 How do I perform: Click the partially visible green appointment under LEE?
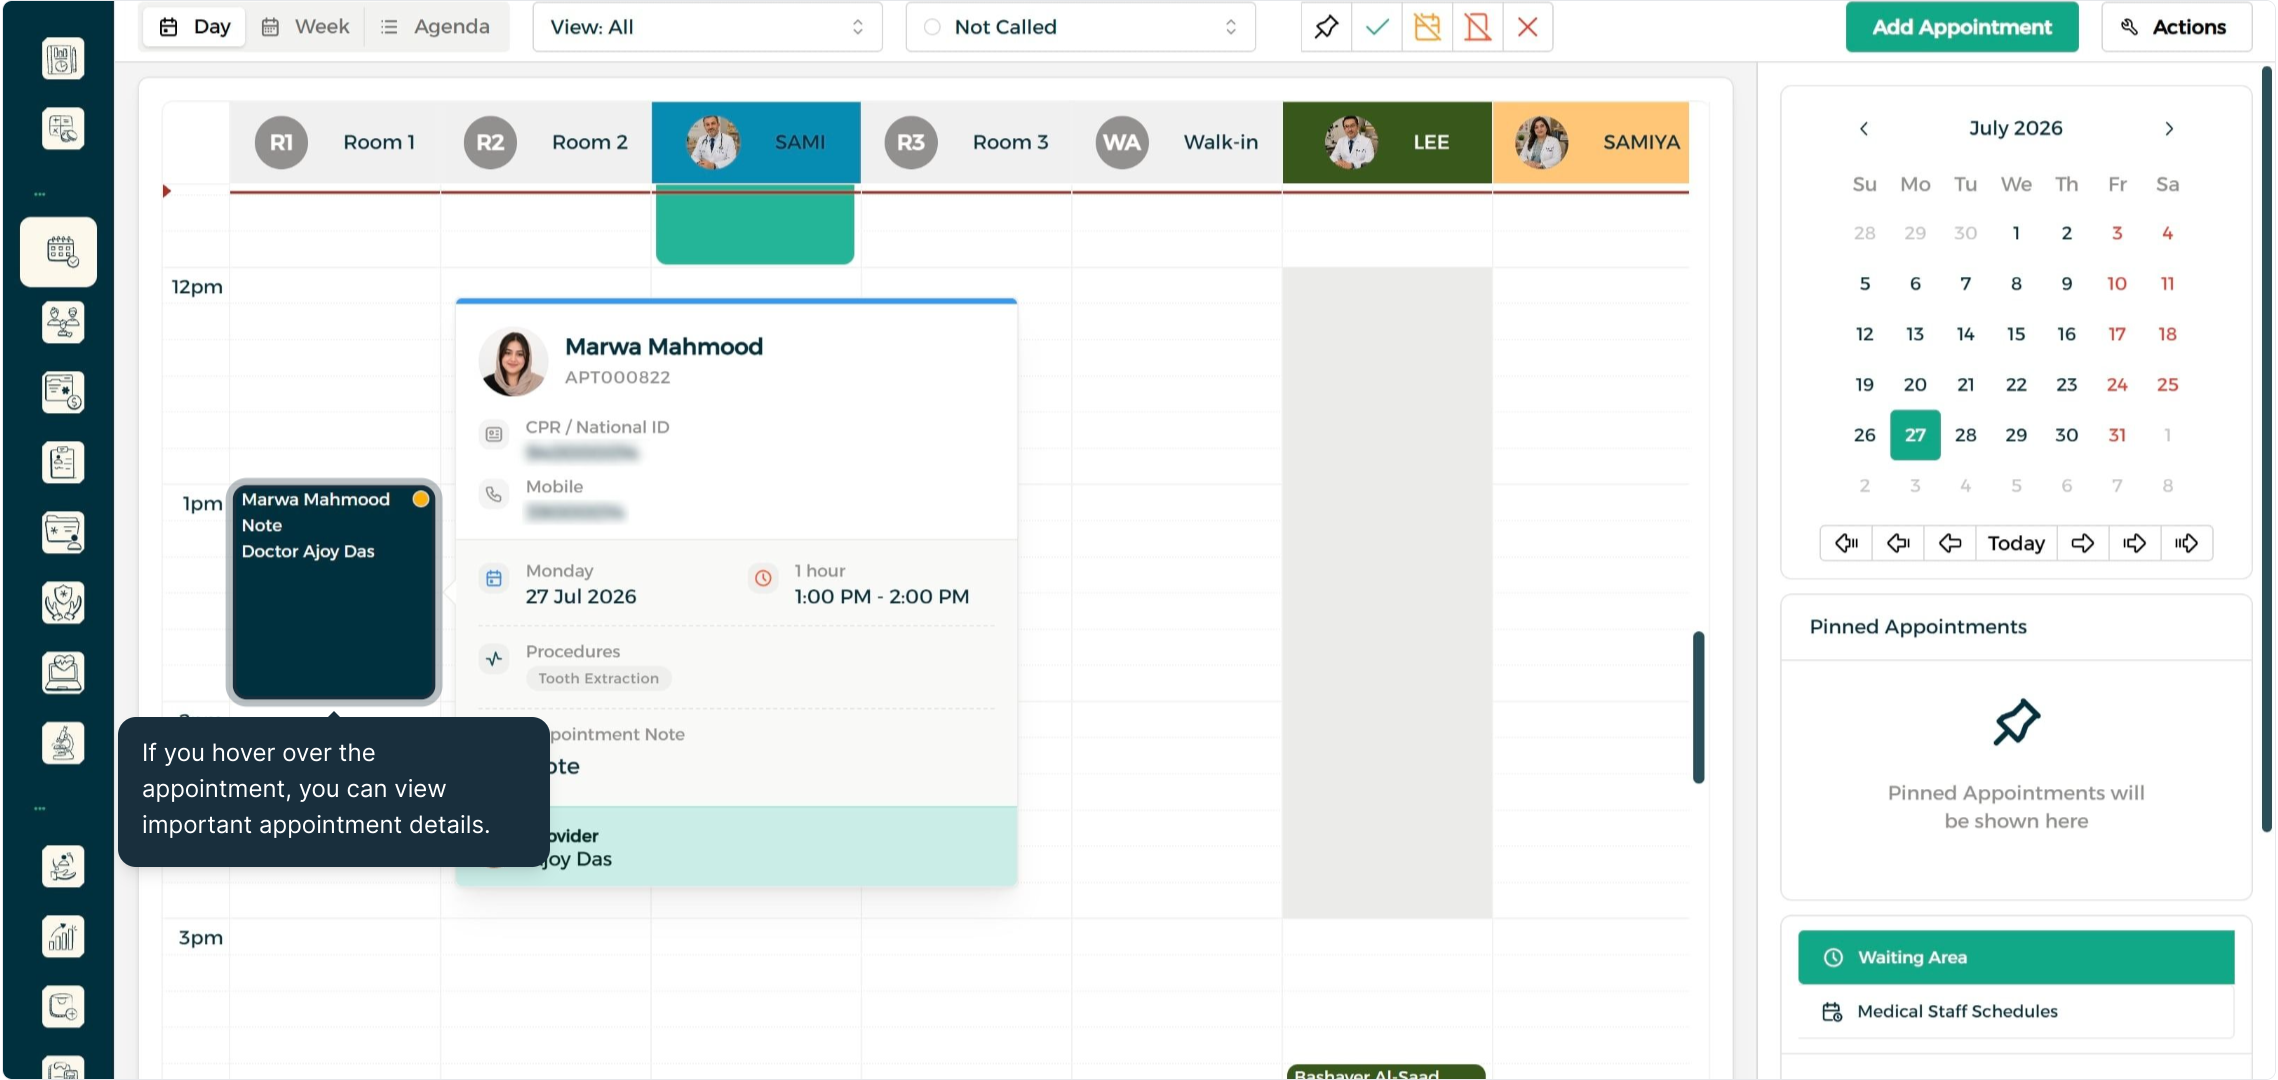point(1386,1072)
